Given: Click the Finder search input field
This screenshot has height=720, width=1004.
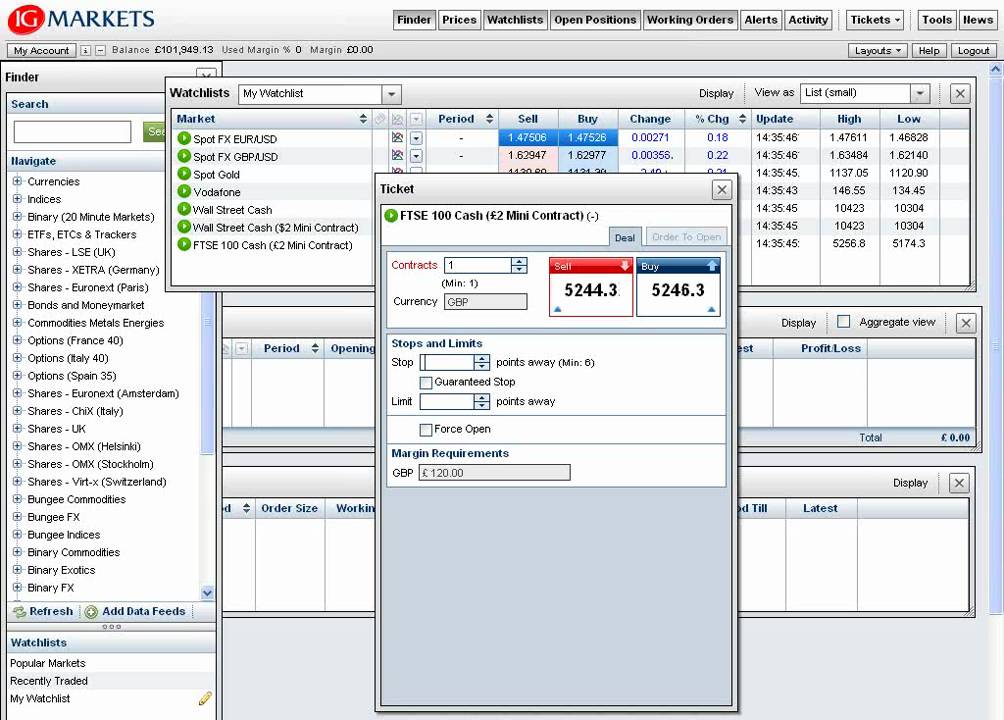Looking at the screenshot, I should [72, 132].
